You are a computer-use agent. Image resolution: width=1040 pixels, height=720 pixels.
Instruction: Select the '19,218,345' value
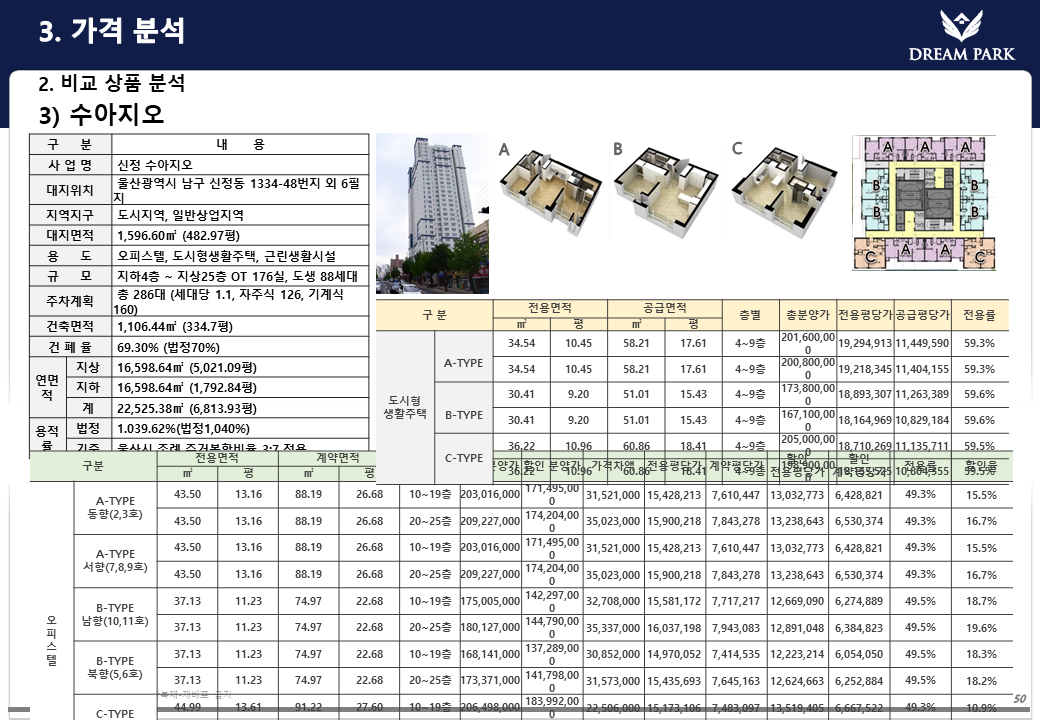[865, 369]
